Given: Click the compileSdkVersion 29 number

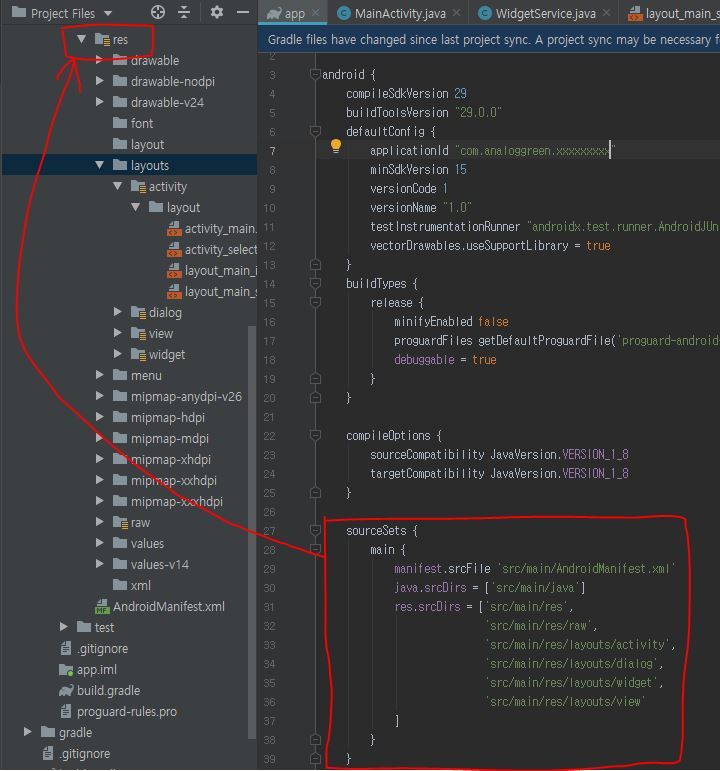Looking at the screenshot, I should pyautogui.click(x=460, y=93).
